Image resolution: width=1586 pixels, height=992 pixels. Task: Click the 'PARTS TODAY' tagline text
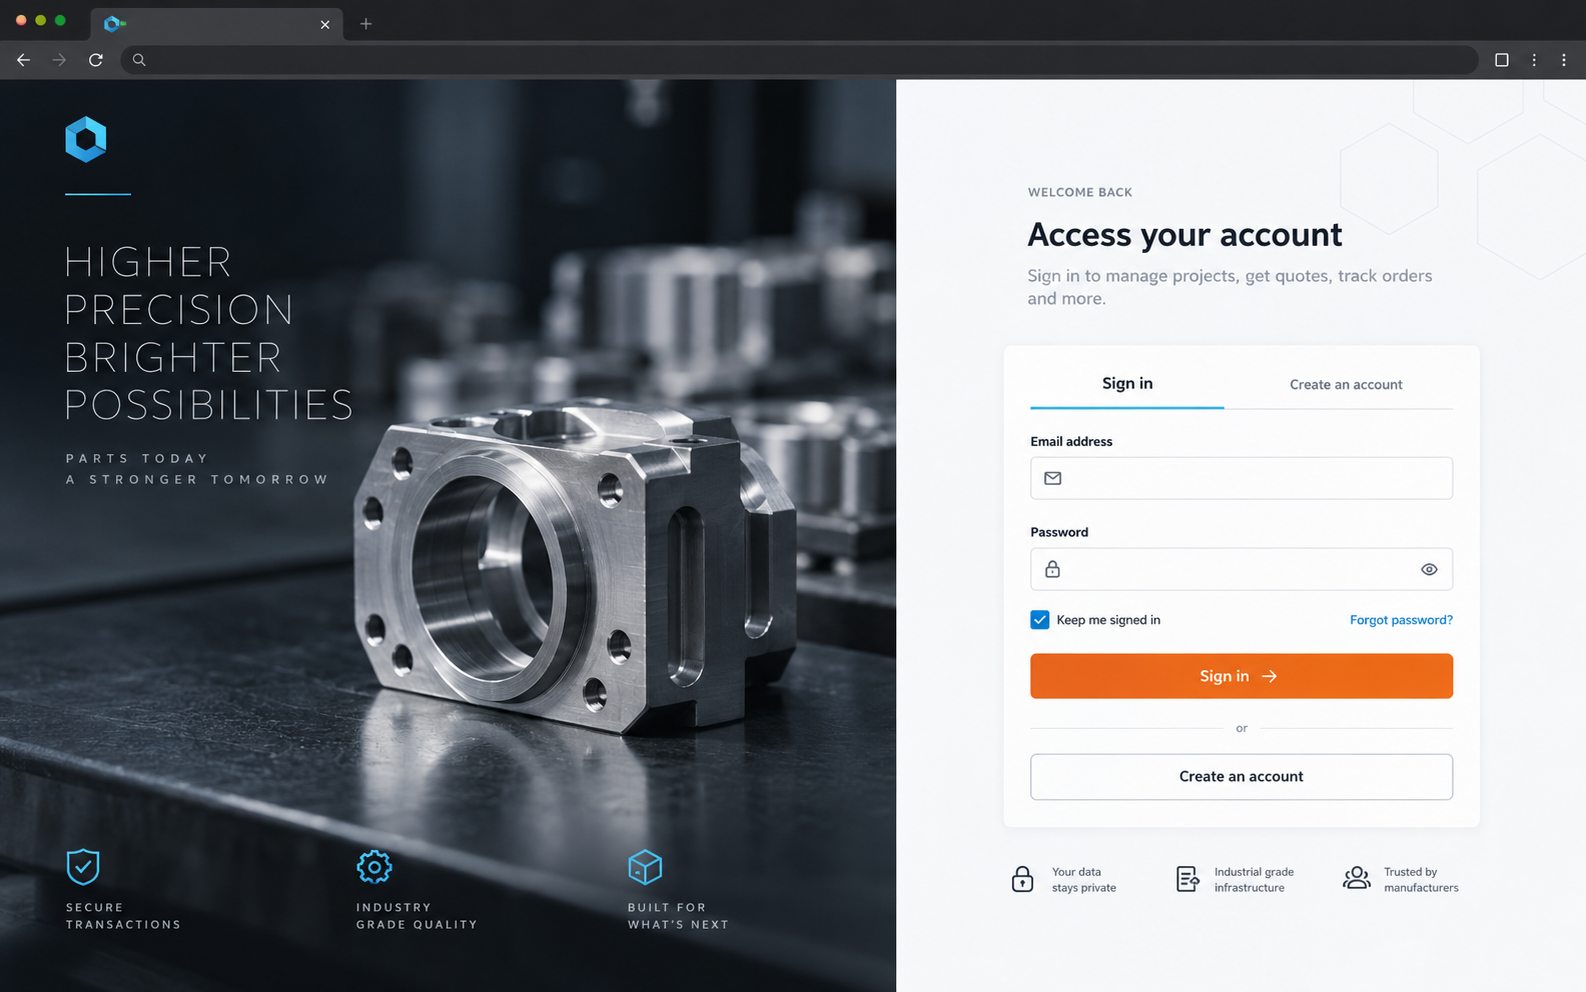coord(137,459)
